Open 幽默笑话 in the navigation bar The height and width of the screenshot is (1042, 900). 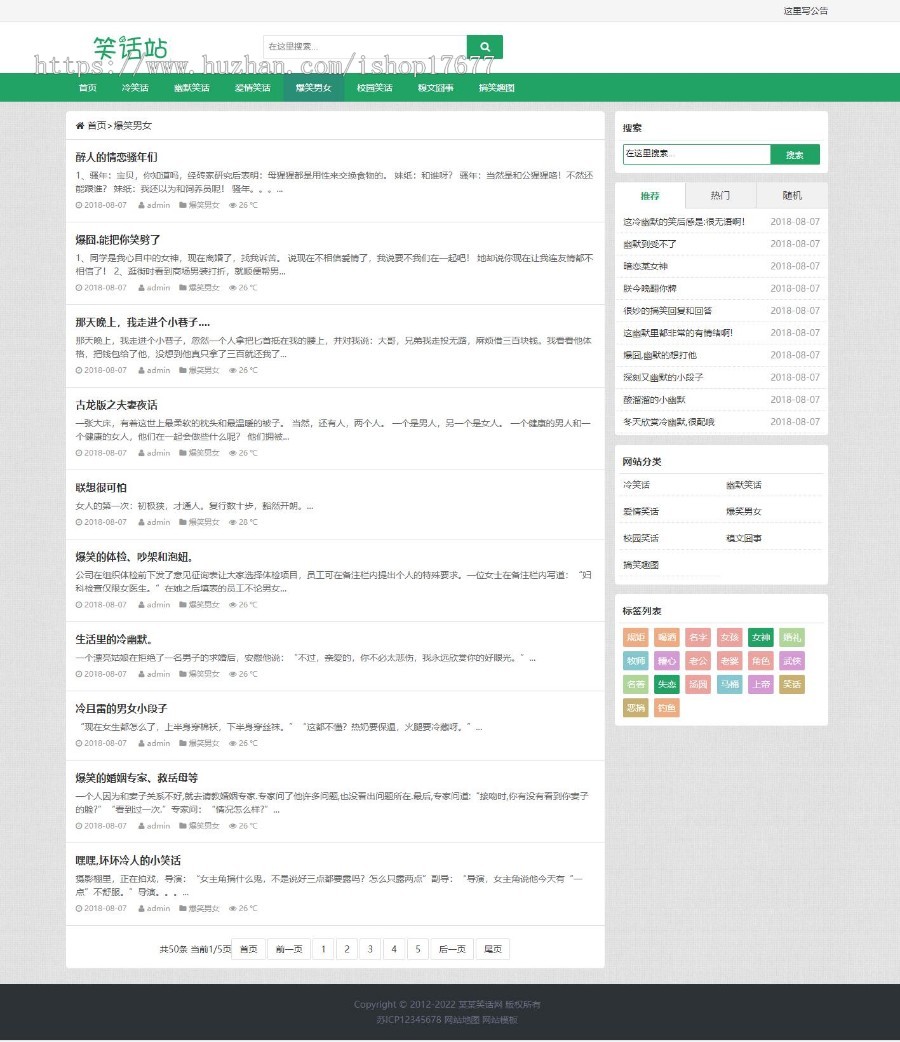[191, 88]
